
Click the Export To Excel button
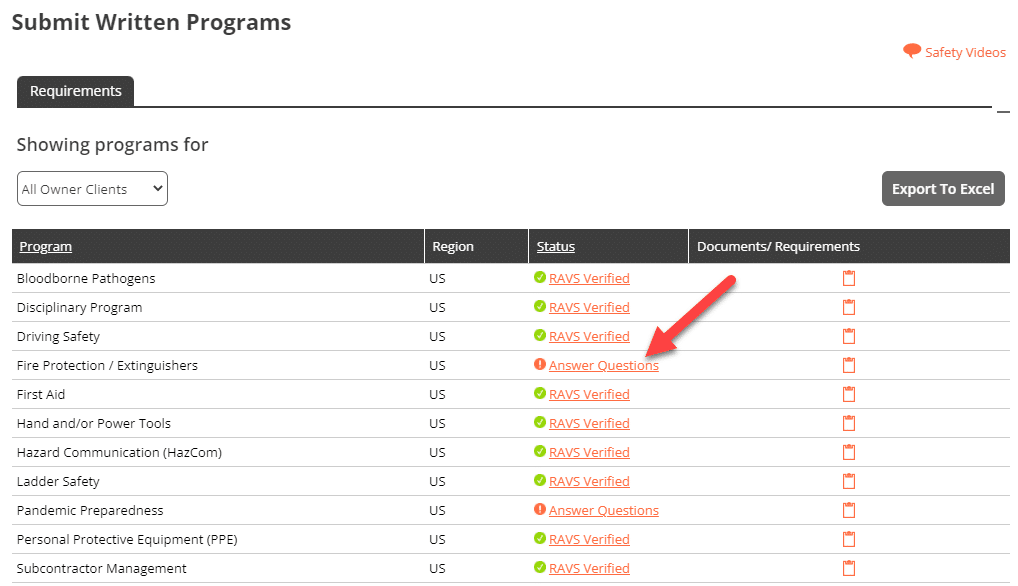(943, 189)
